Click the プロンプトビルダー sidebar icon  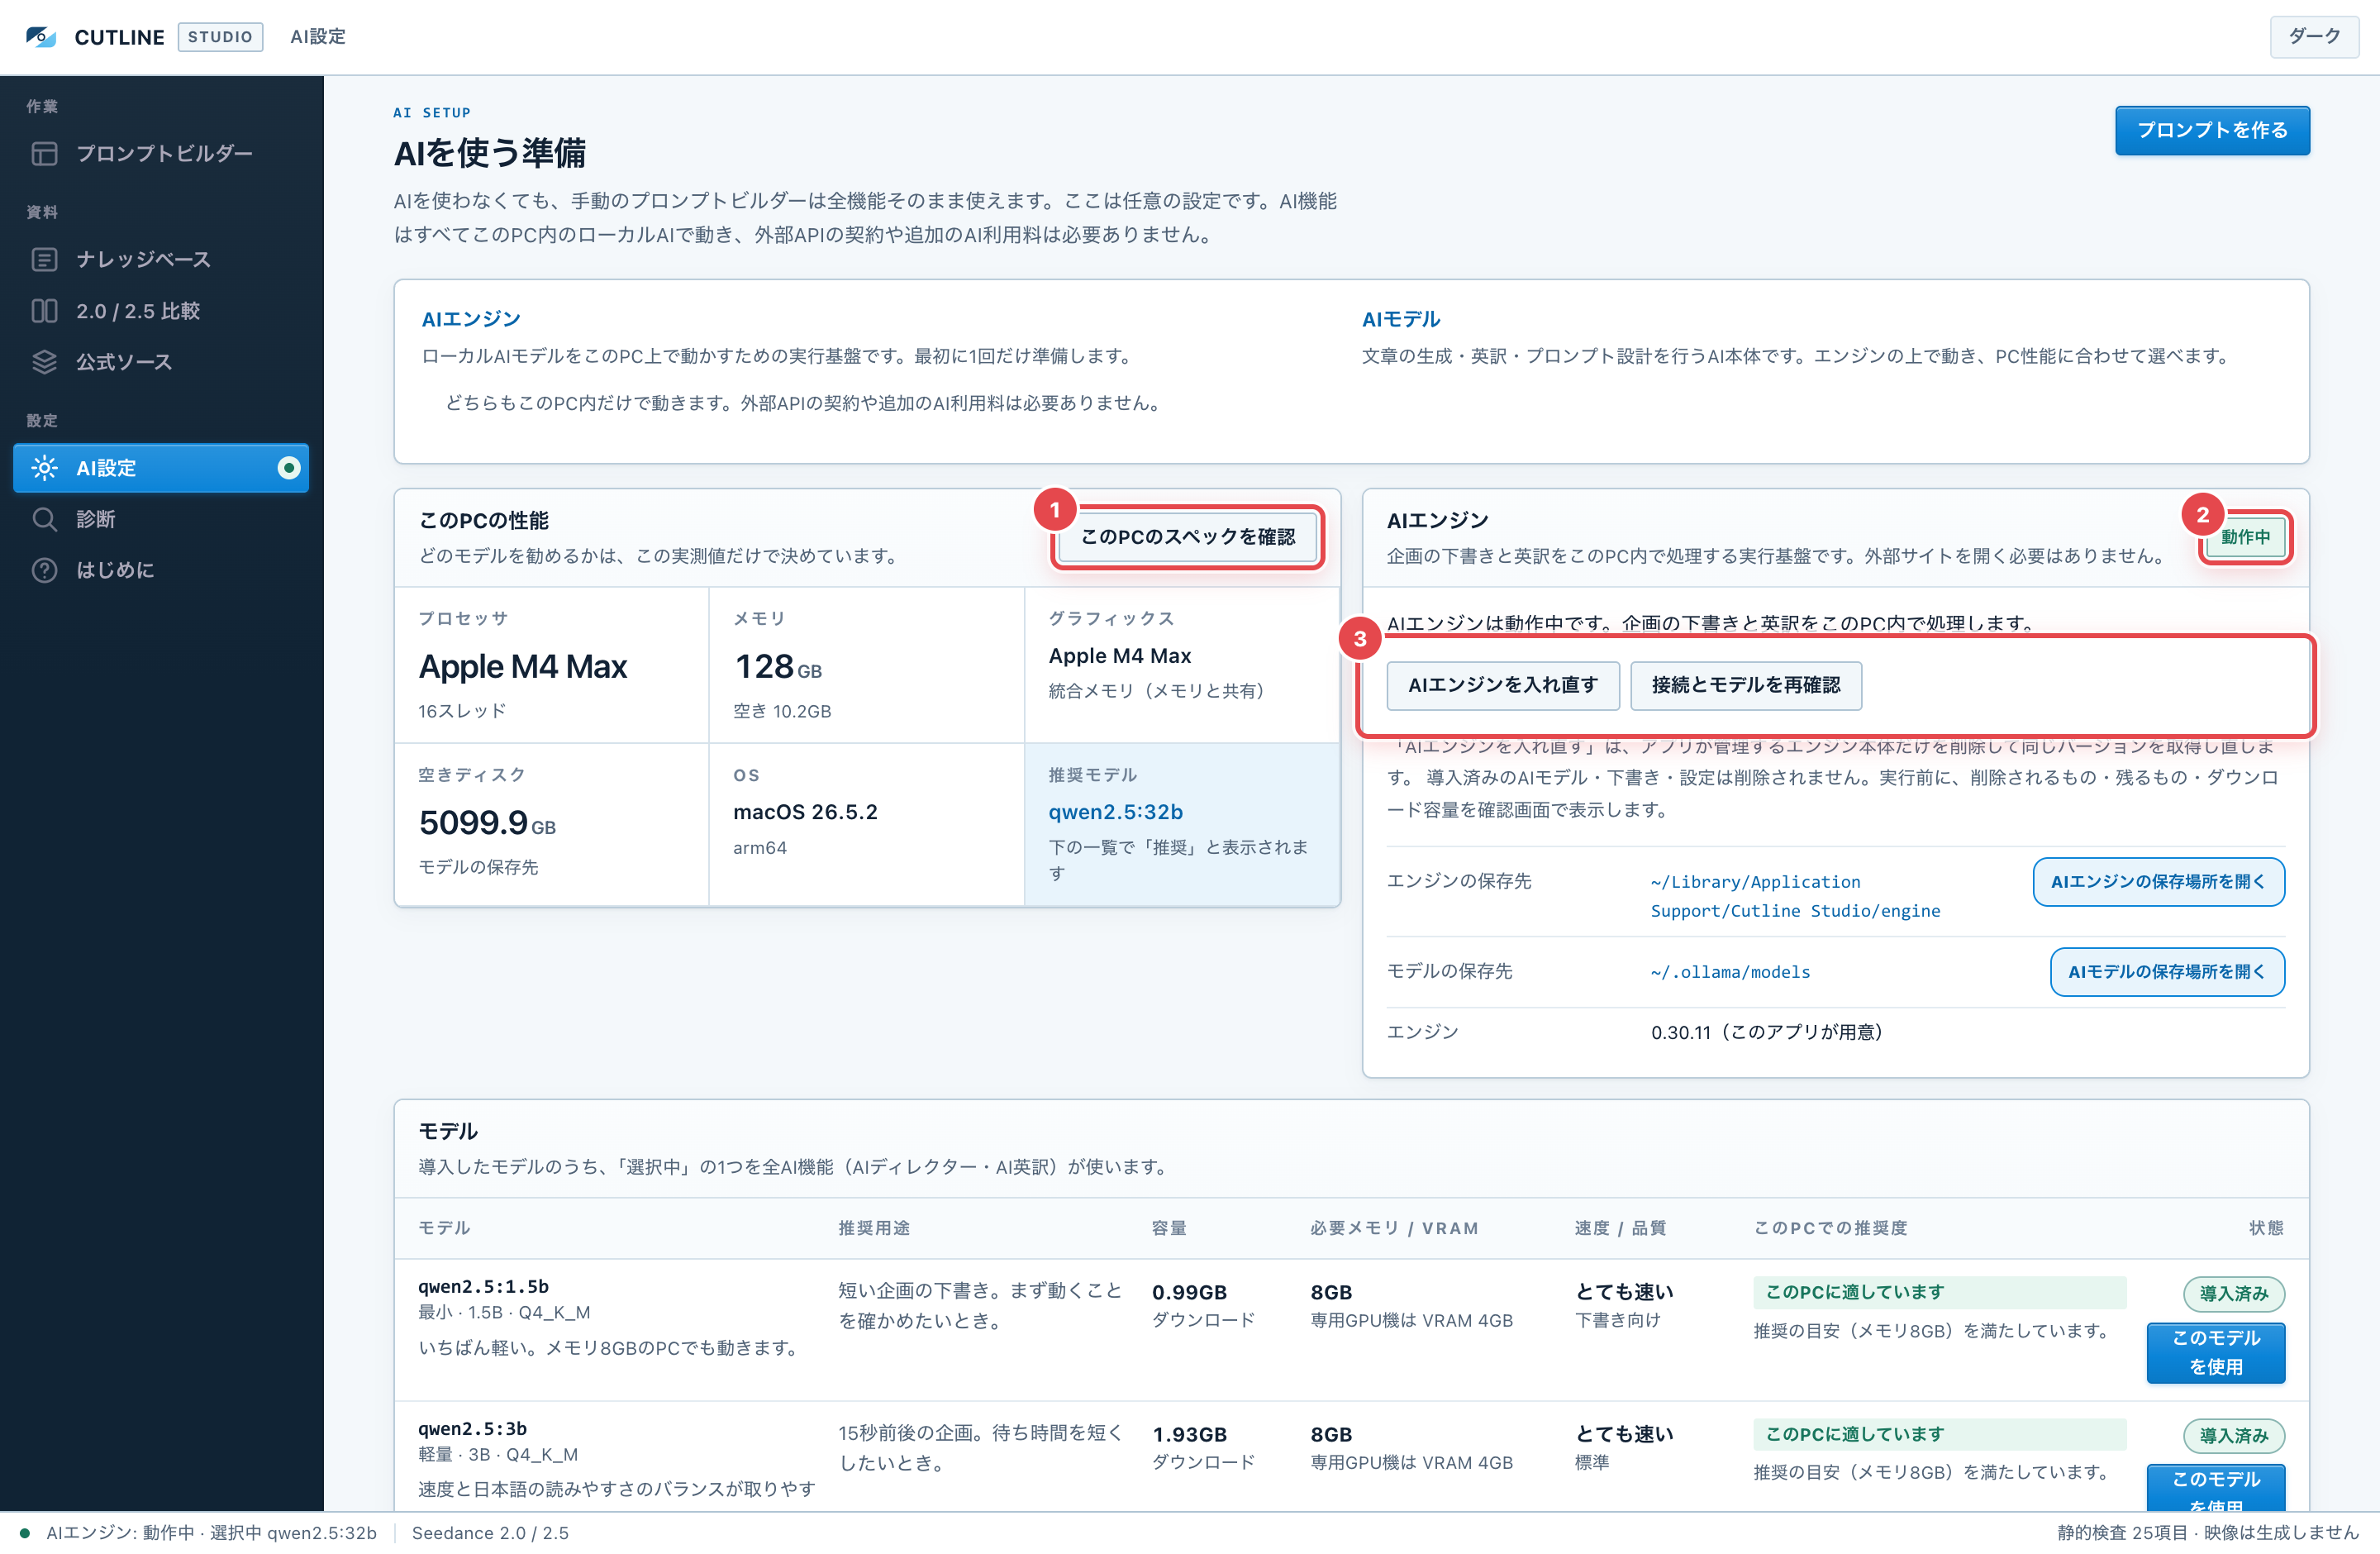(x=44, y=154)
